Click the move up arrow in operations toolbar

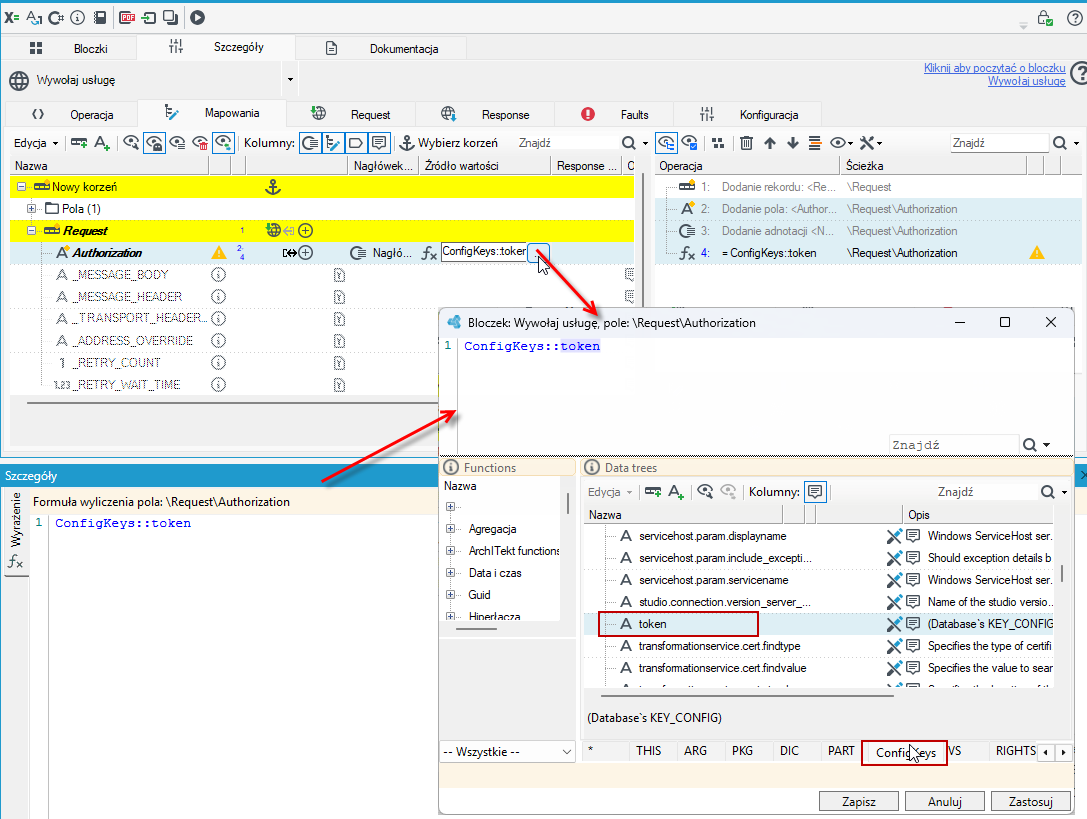pyautogui.click(x=769, y=143)
